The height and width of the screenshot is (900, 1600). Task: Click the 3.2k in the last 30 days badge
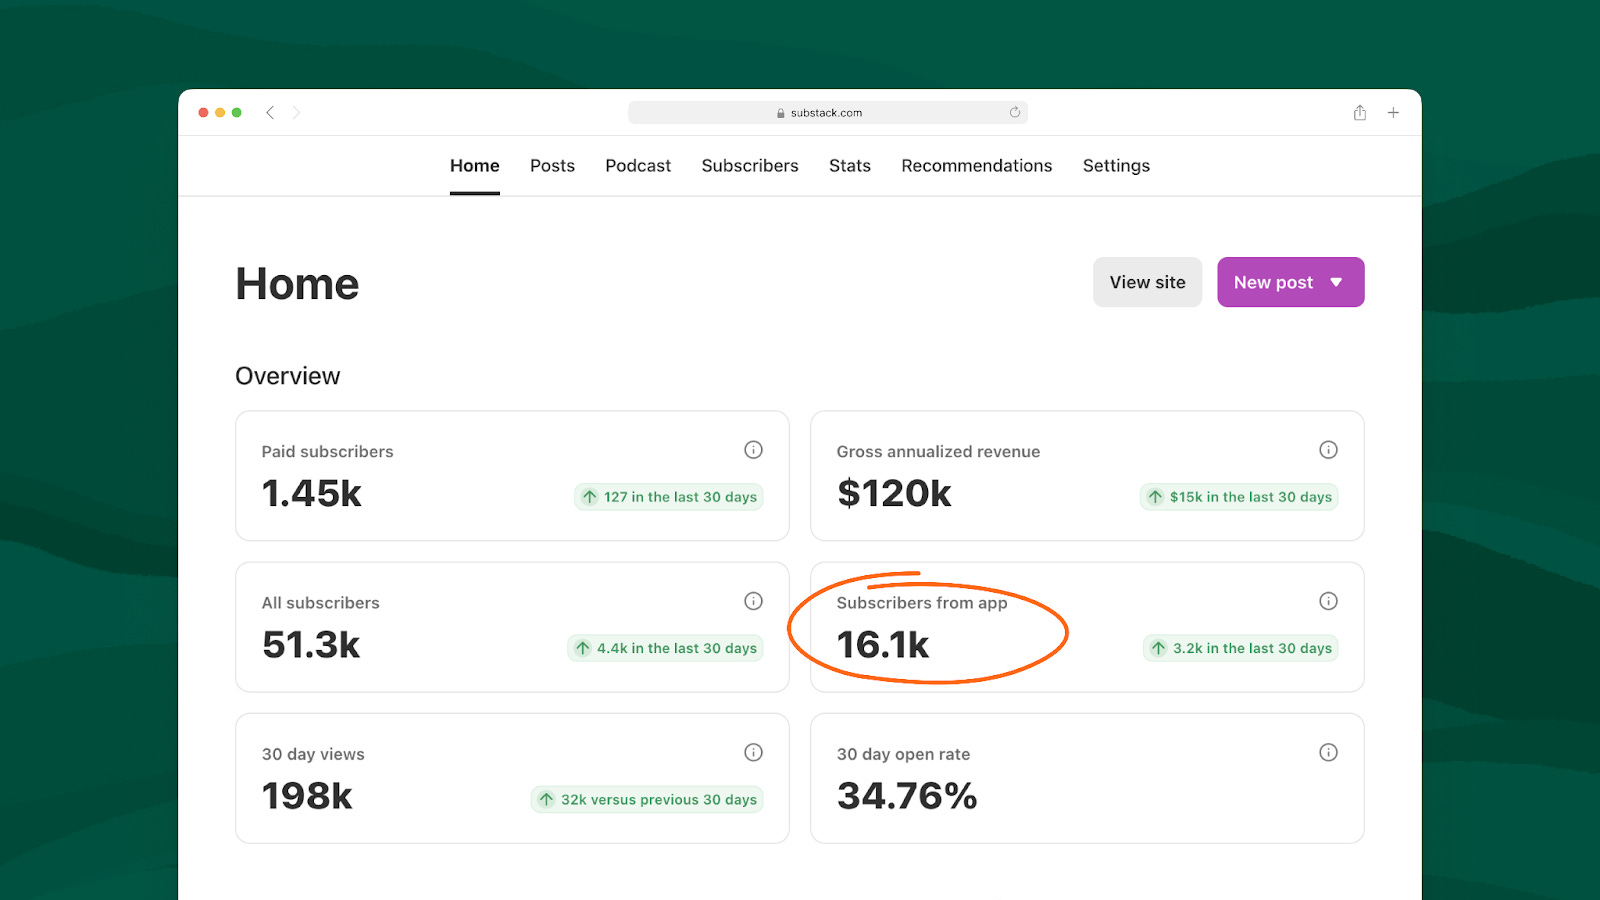[1241, 648]
